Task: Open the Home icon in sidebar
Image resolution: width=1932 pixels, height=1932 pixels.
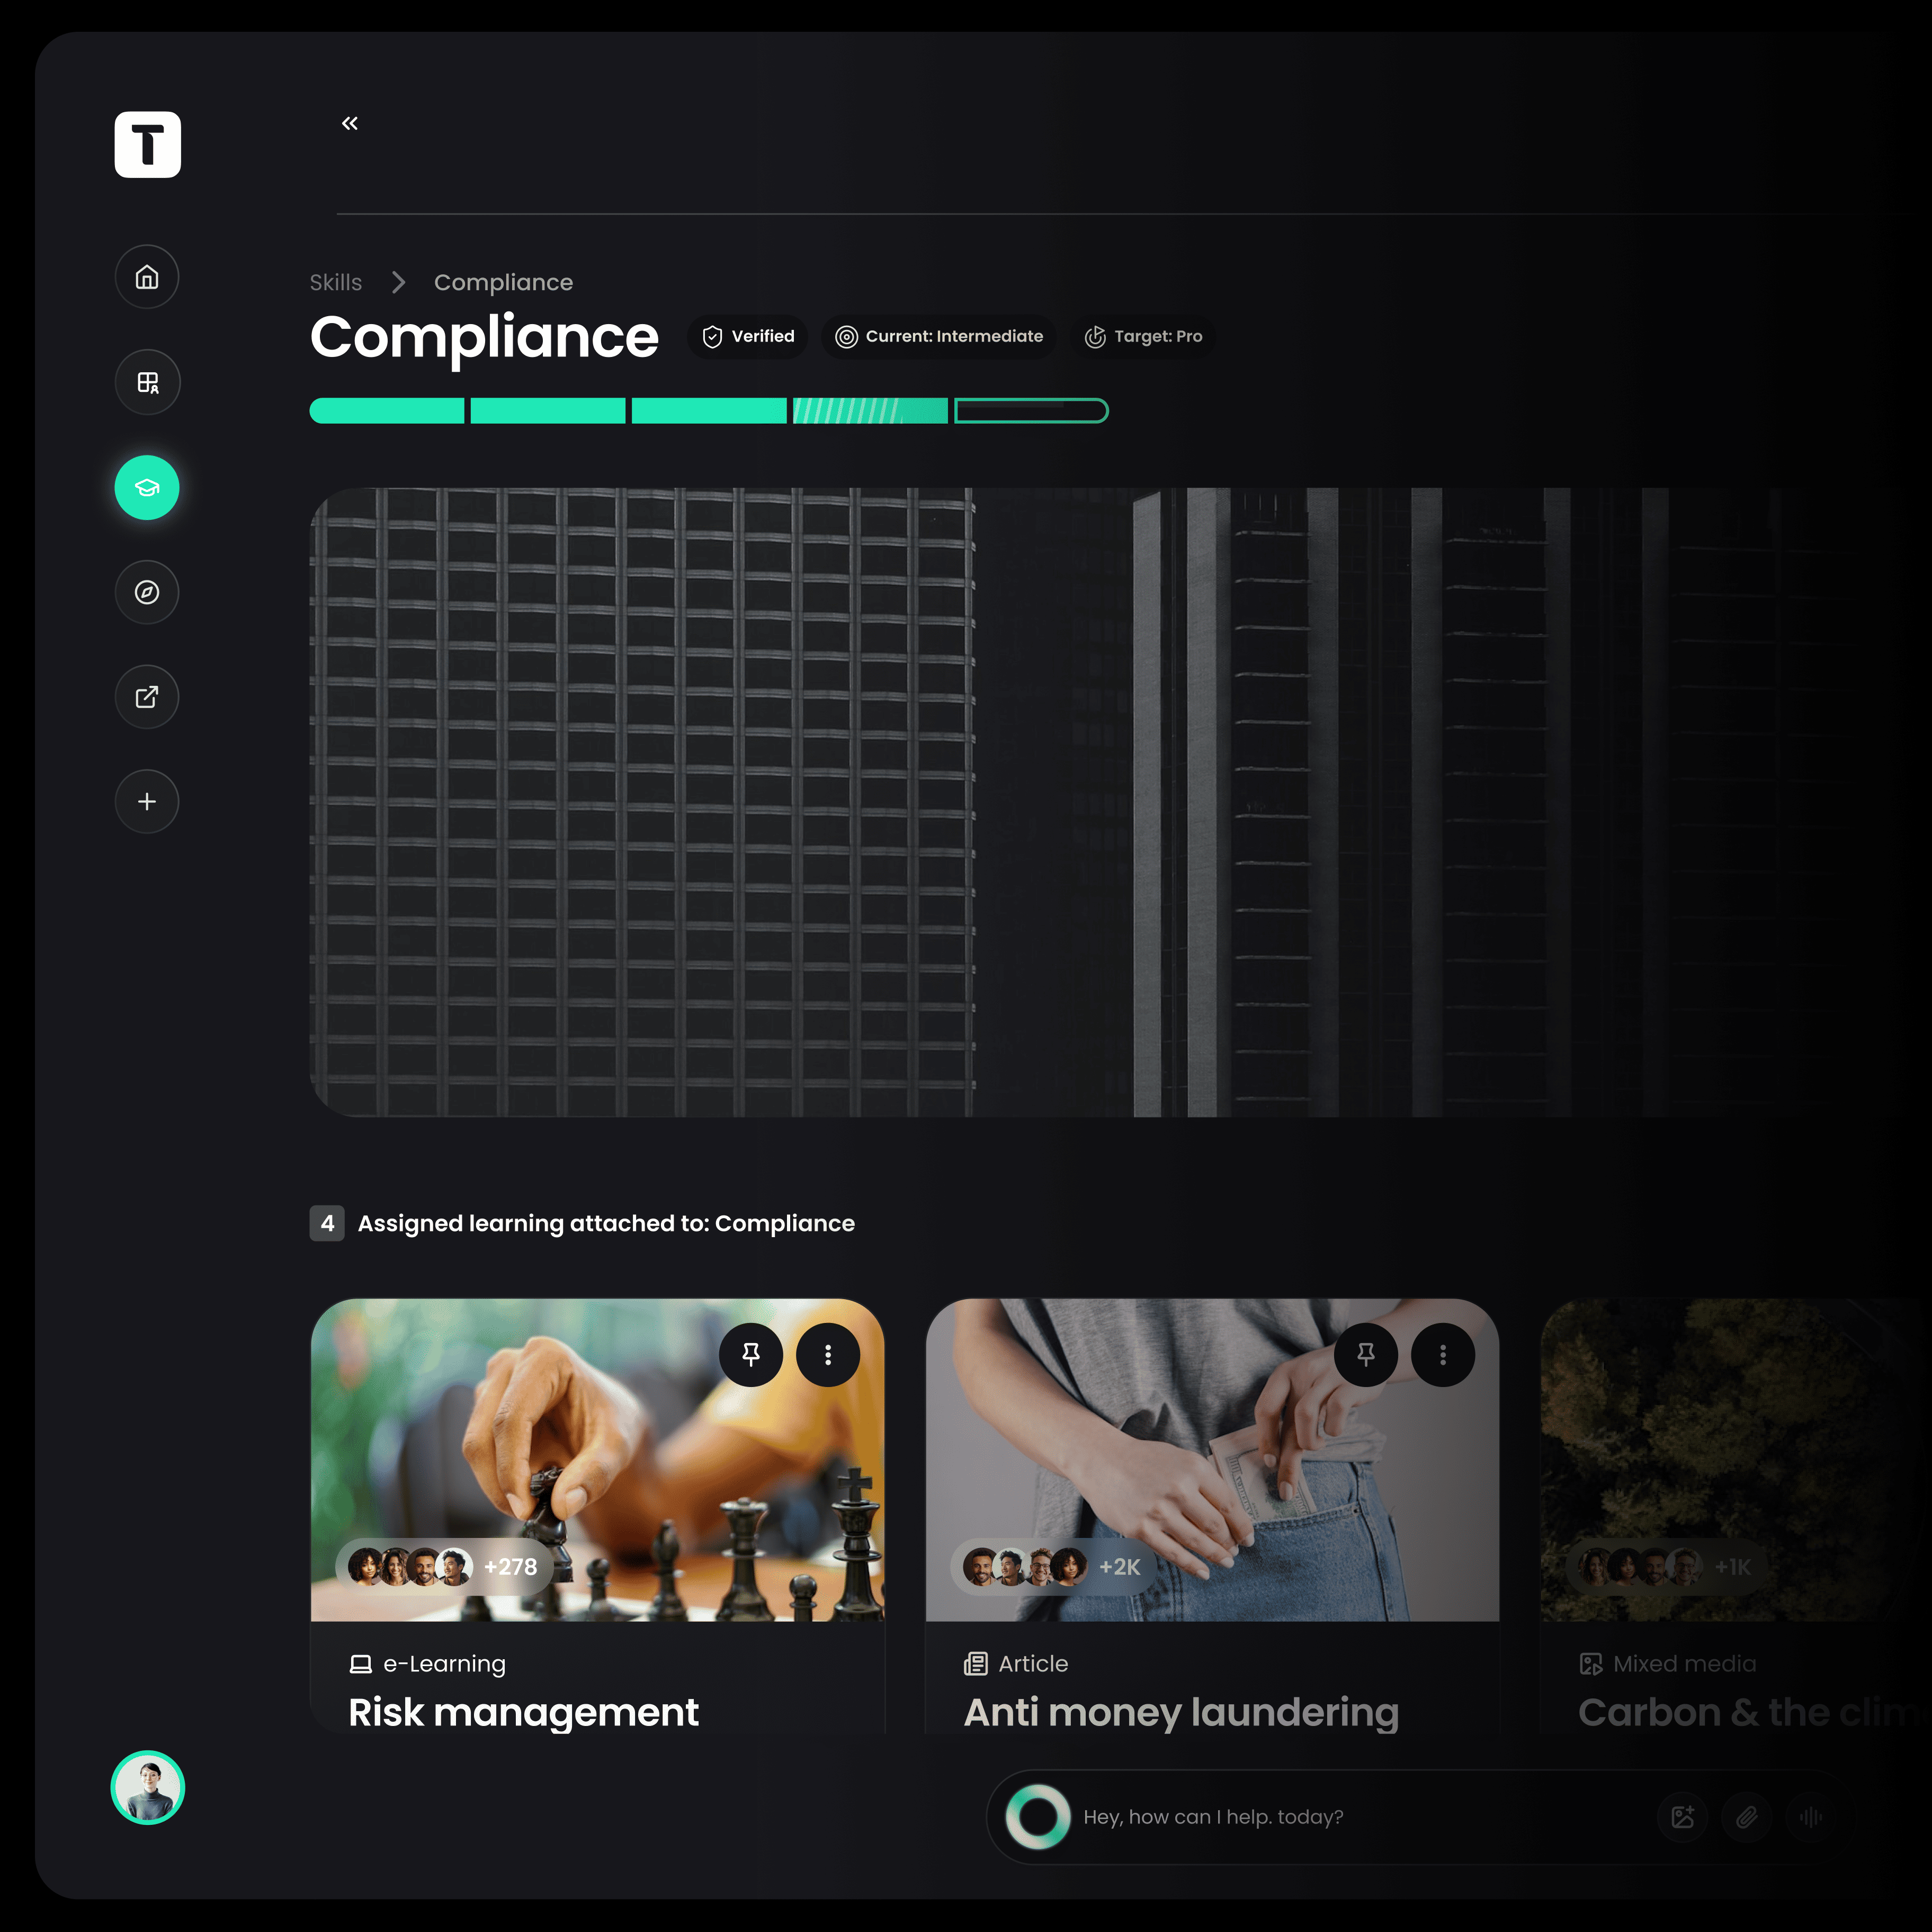Action: tap(147, 277)
